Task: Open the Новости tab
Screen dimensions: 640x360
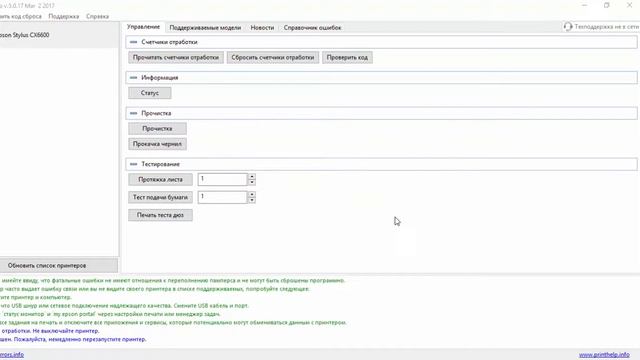Action: click(x=262, y=28)
